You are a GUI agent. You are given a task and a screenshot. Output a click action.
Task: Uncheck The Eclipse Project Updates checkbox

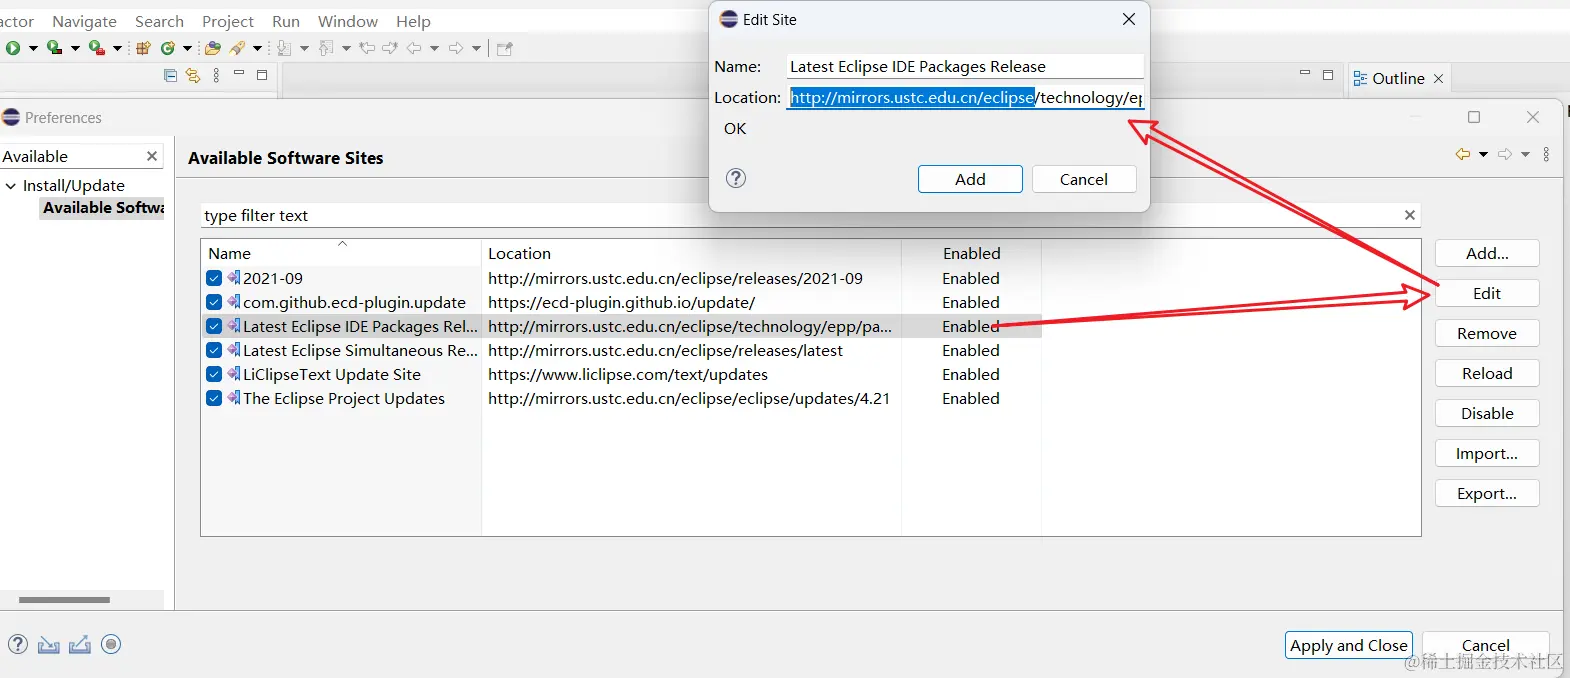[214, 398]
